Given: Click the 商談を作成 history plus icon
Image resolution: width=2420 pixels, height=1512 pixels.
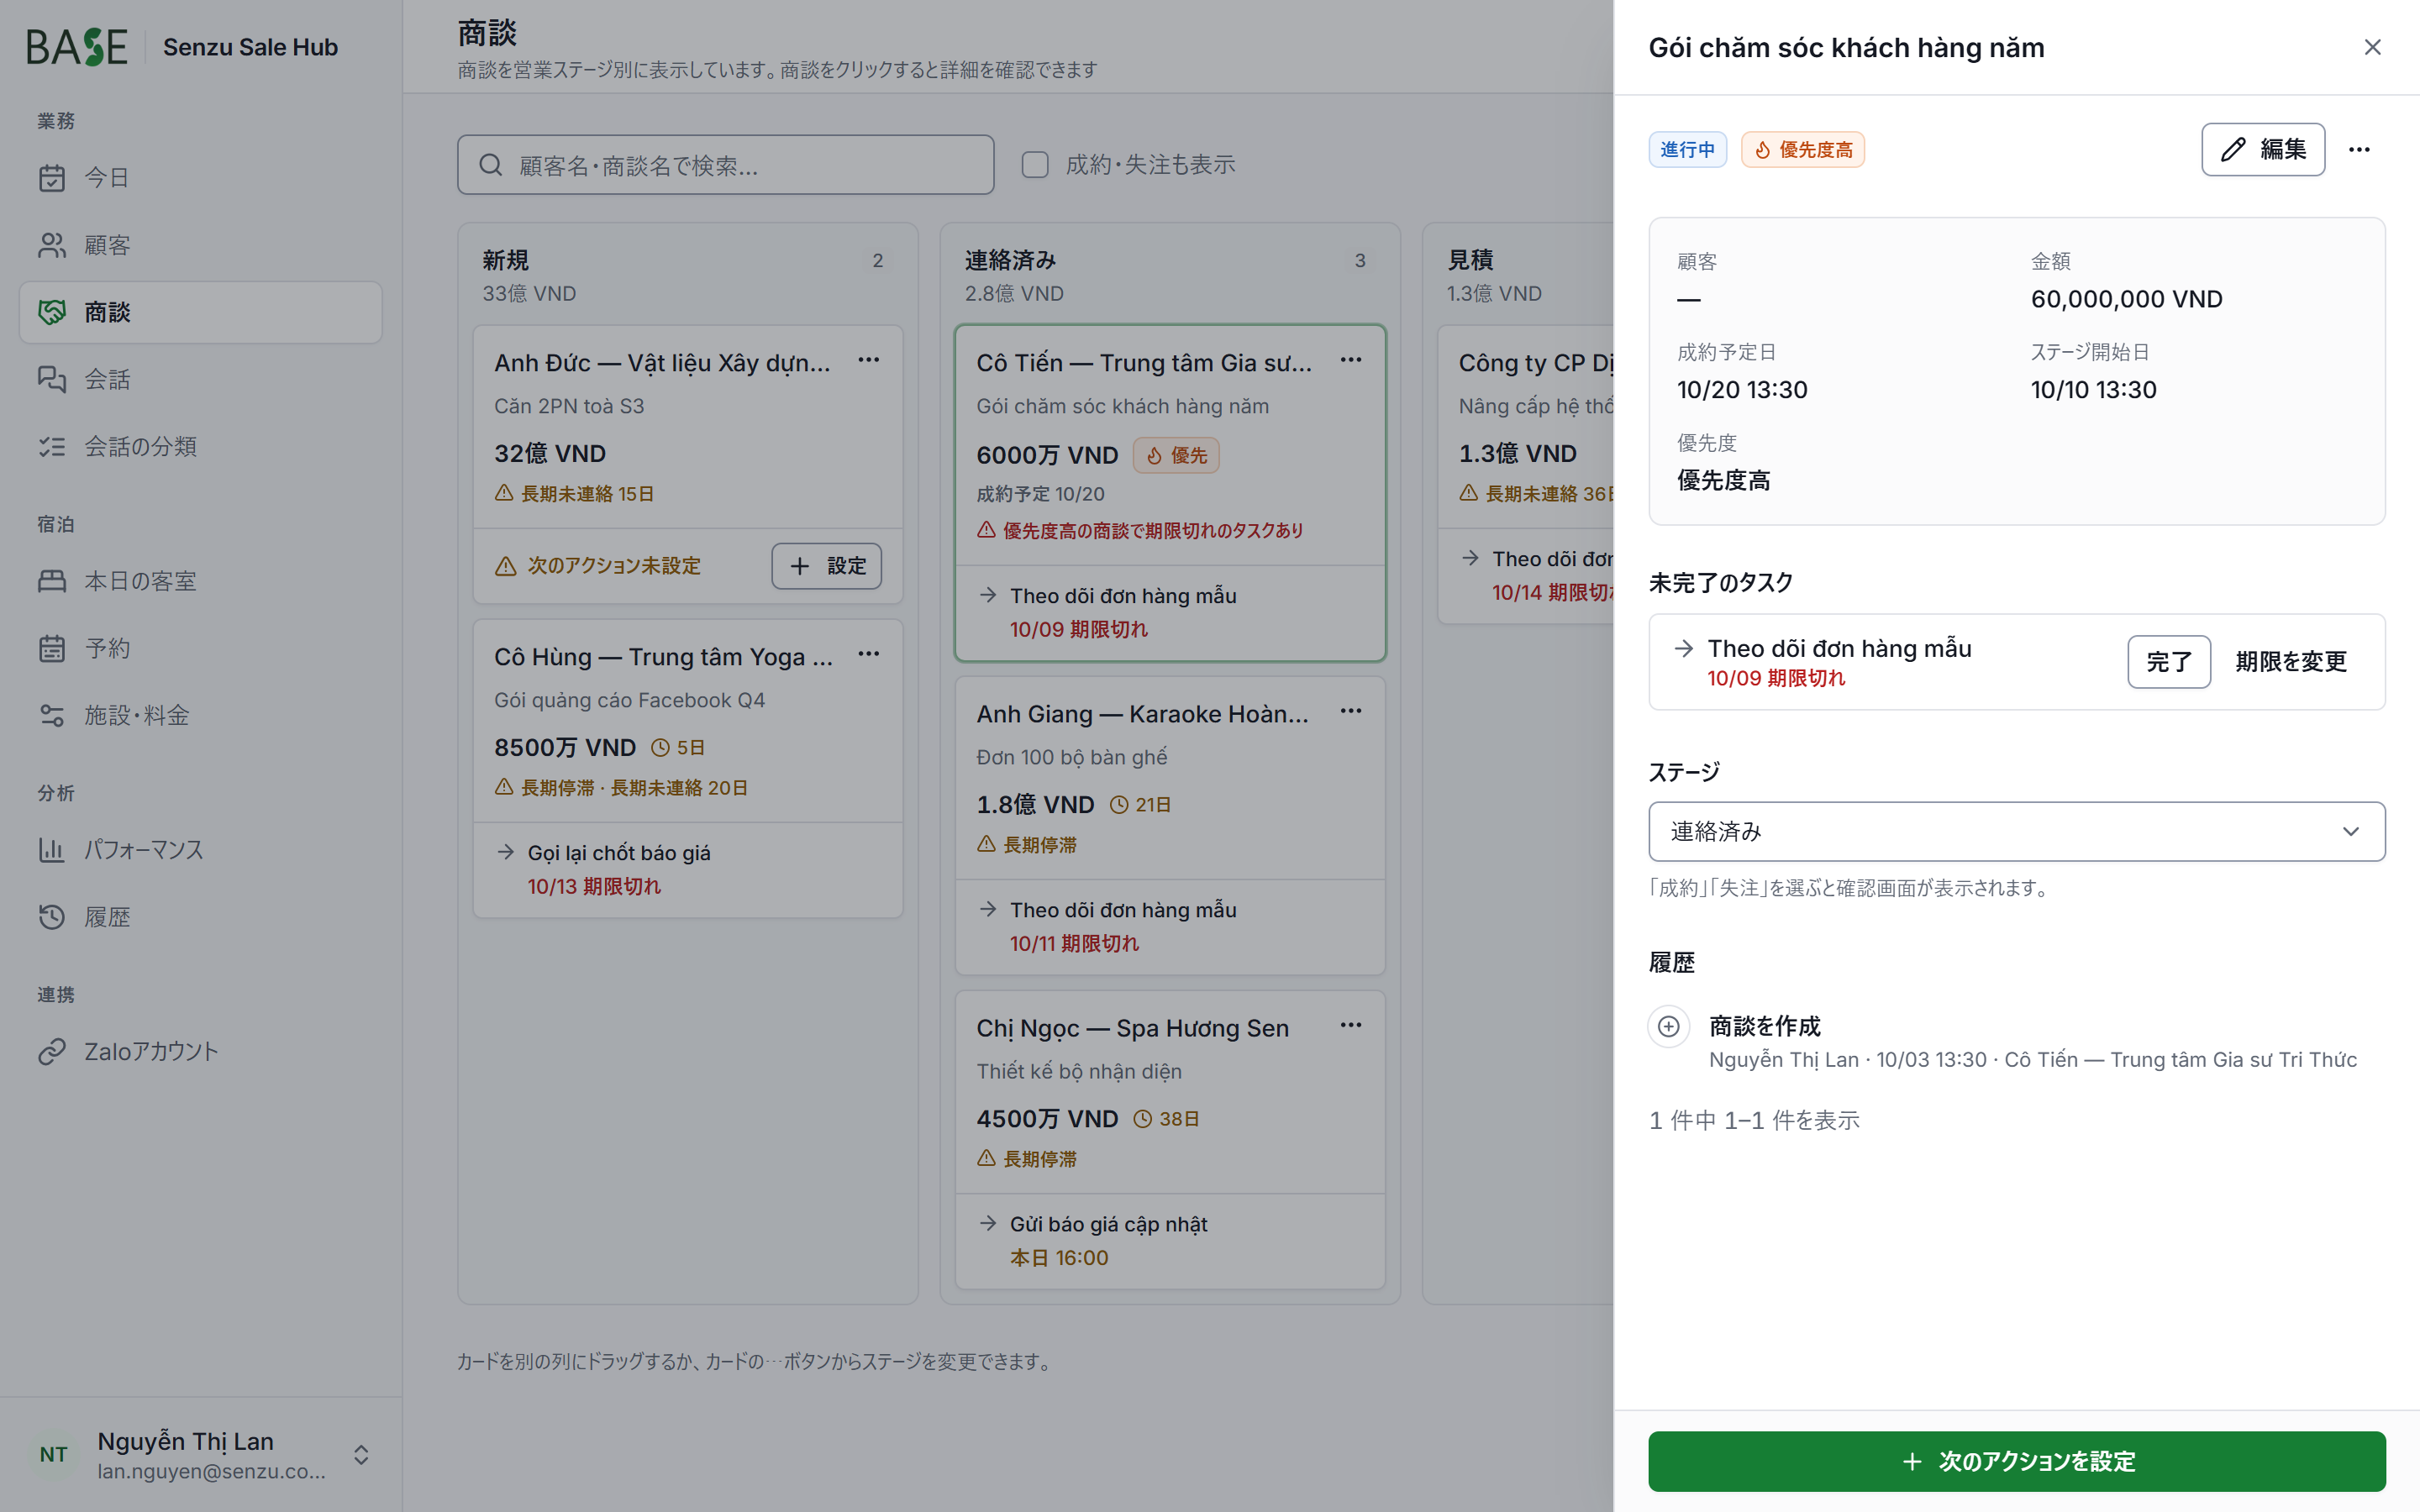Looking at the screenshot, I should point(1669,1026).
